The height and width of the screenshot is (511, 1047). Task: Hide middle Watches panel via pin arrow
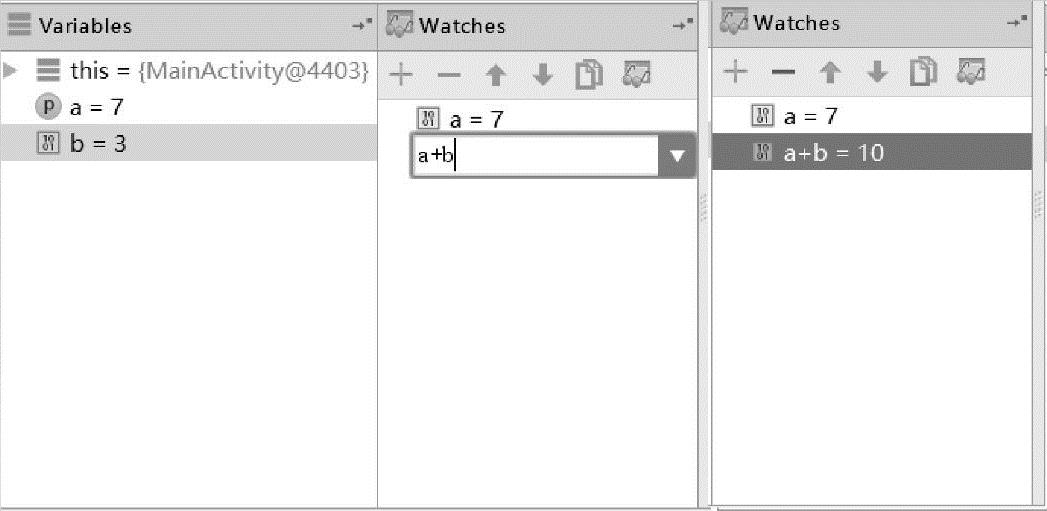[x=682, y=25]
